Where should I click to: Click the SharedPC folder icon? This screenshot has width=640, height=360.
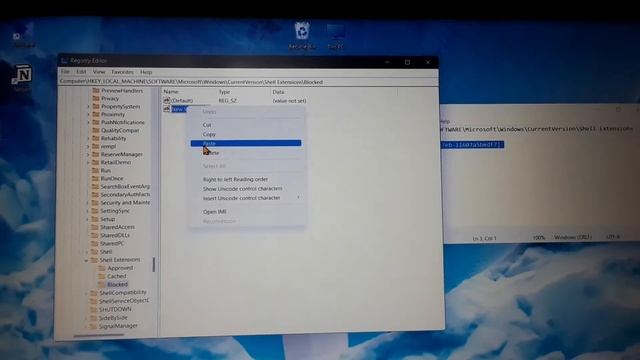coord(95,243)
